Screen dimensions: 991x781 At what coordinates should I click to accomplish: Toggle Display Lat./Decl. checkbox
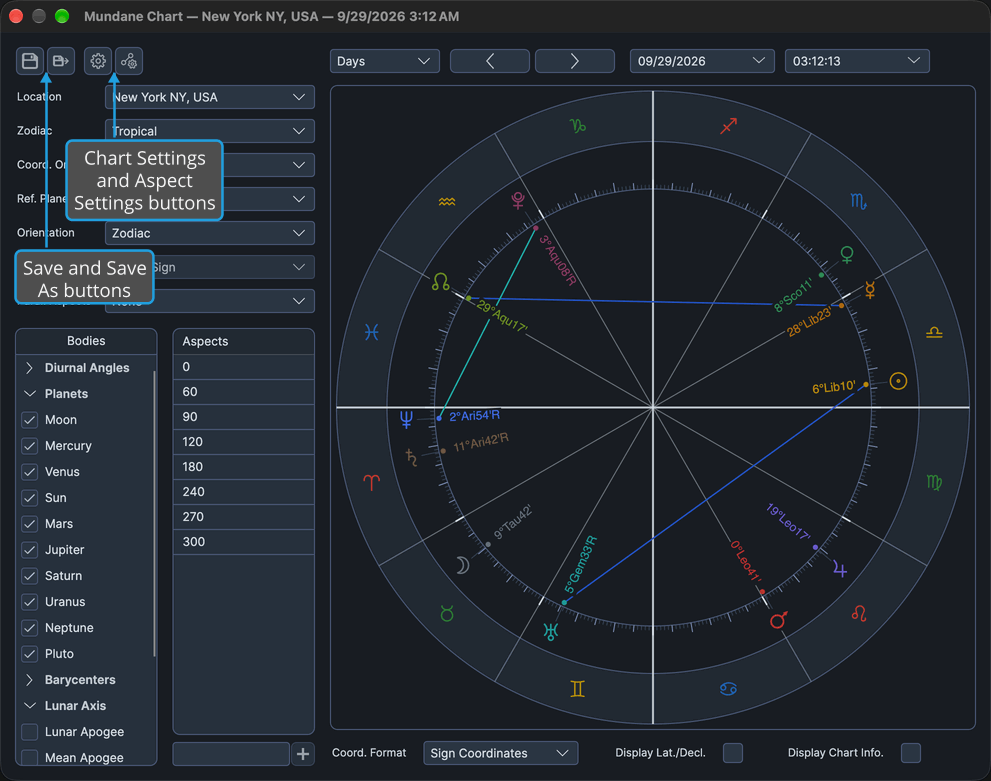tap(733, 753)
